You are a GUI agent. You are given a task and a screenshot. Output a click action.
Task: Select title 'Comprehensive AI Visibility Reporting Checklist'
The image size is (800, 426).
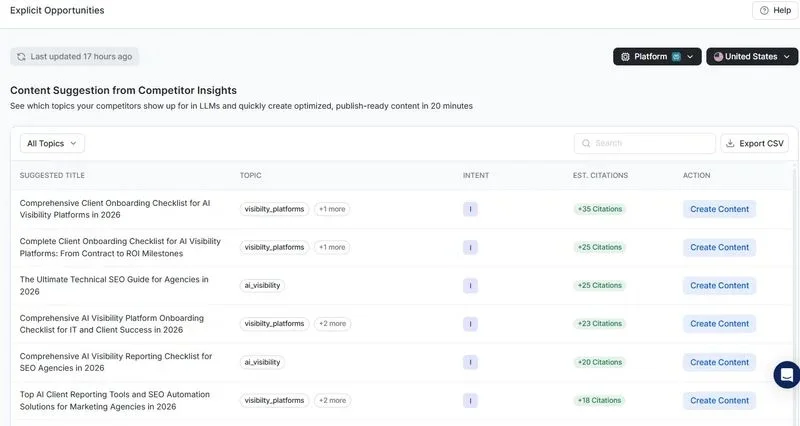pos(116,362)
